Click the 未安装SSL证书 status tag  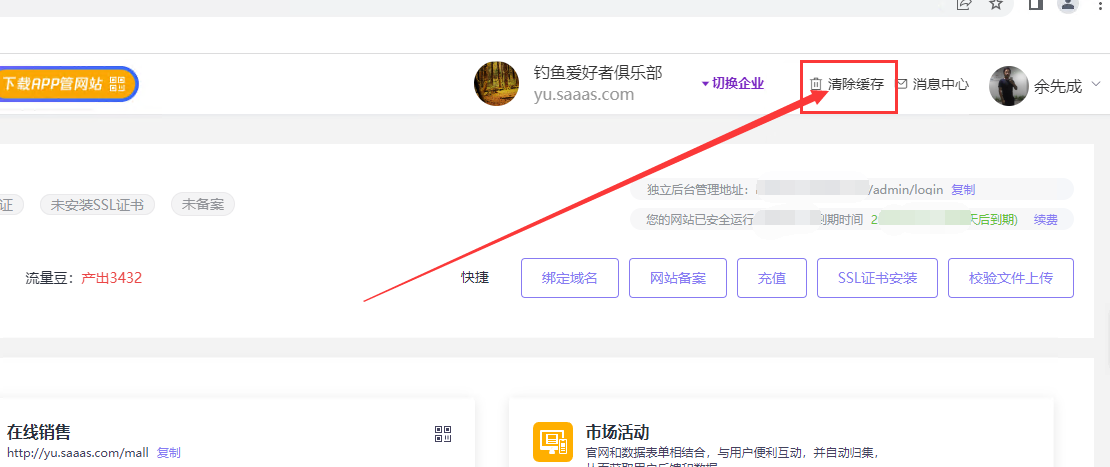98,205
